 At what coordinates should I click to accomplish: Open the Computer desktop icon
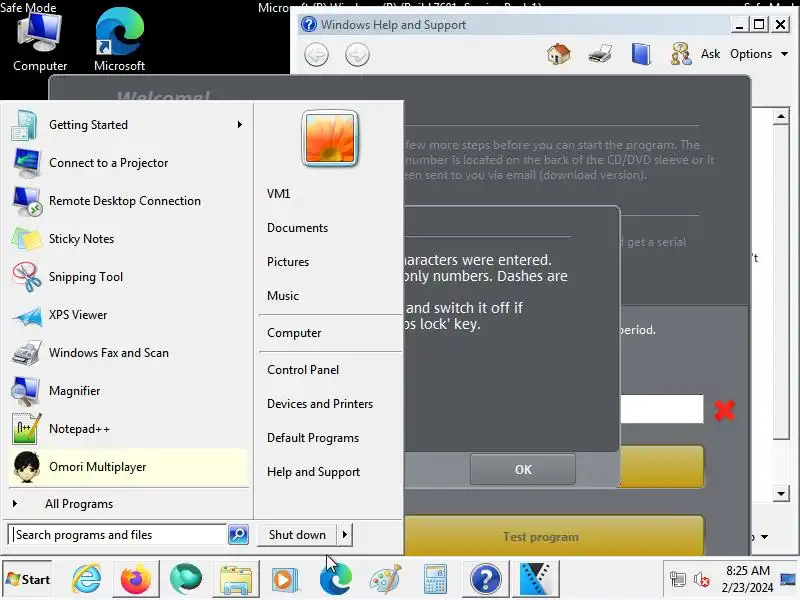point(40,43)
